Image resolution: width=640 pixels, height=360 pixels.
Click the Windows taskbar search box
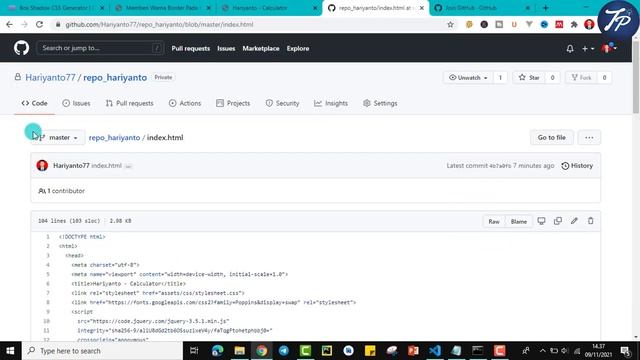(102, 351)
